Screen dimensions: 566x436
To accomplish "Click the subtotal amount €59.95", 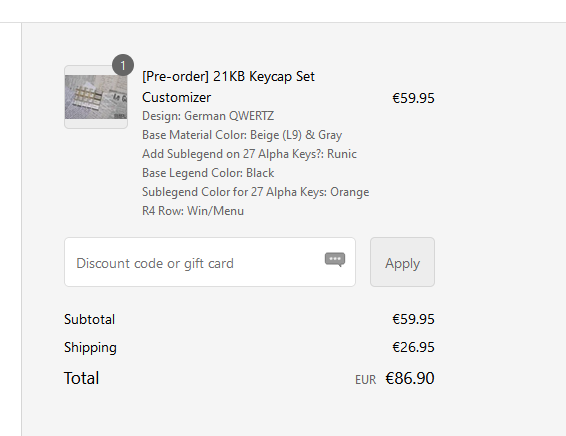I will click(x=413, y=319).
